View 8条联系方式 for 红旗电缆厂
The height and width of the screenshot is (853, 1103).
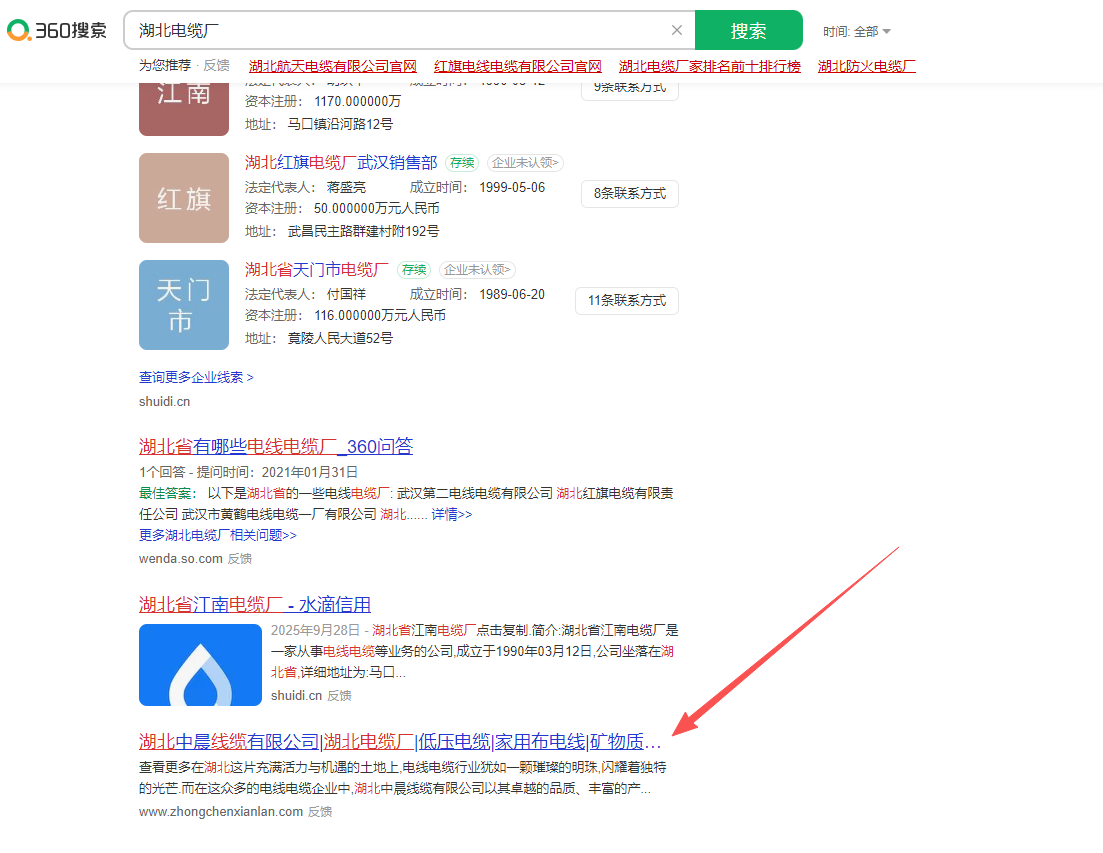pos(629,194)
